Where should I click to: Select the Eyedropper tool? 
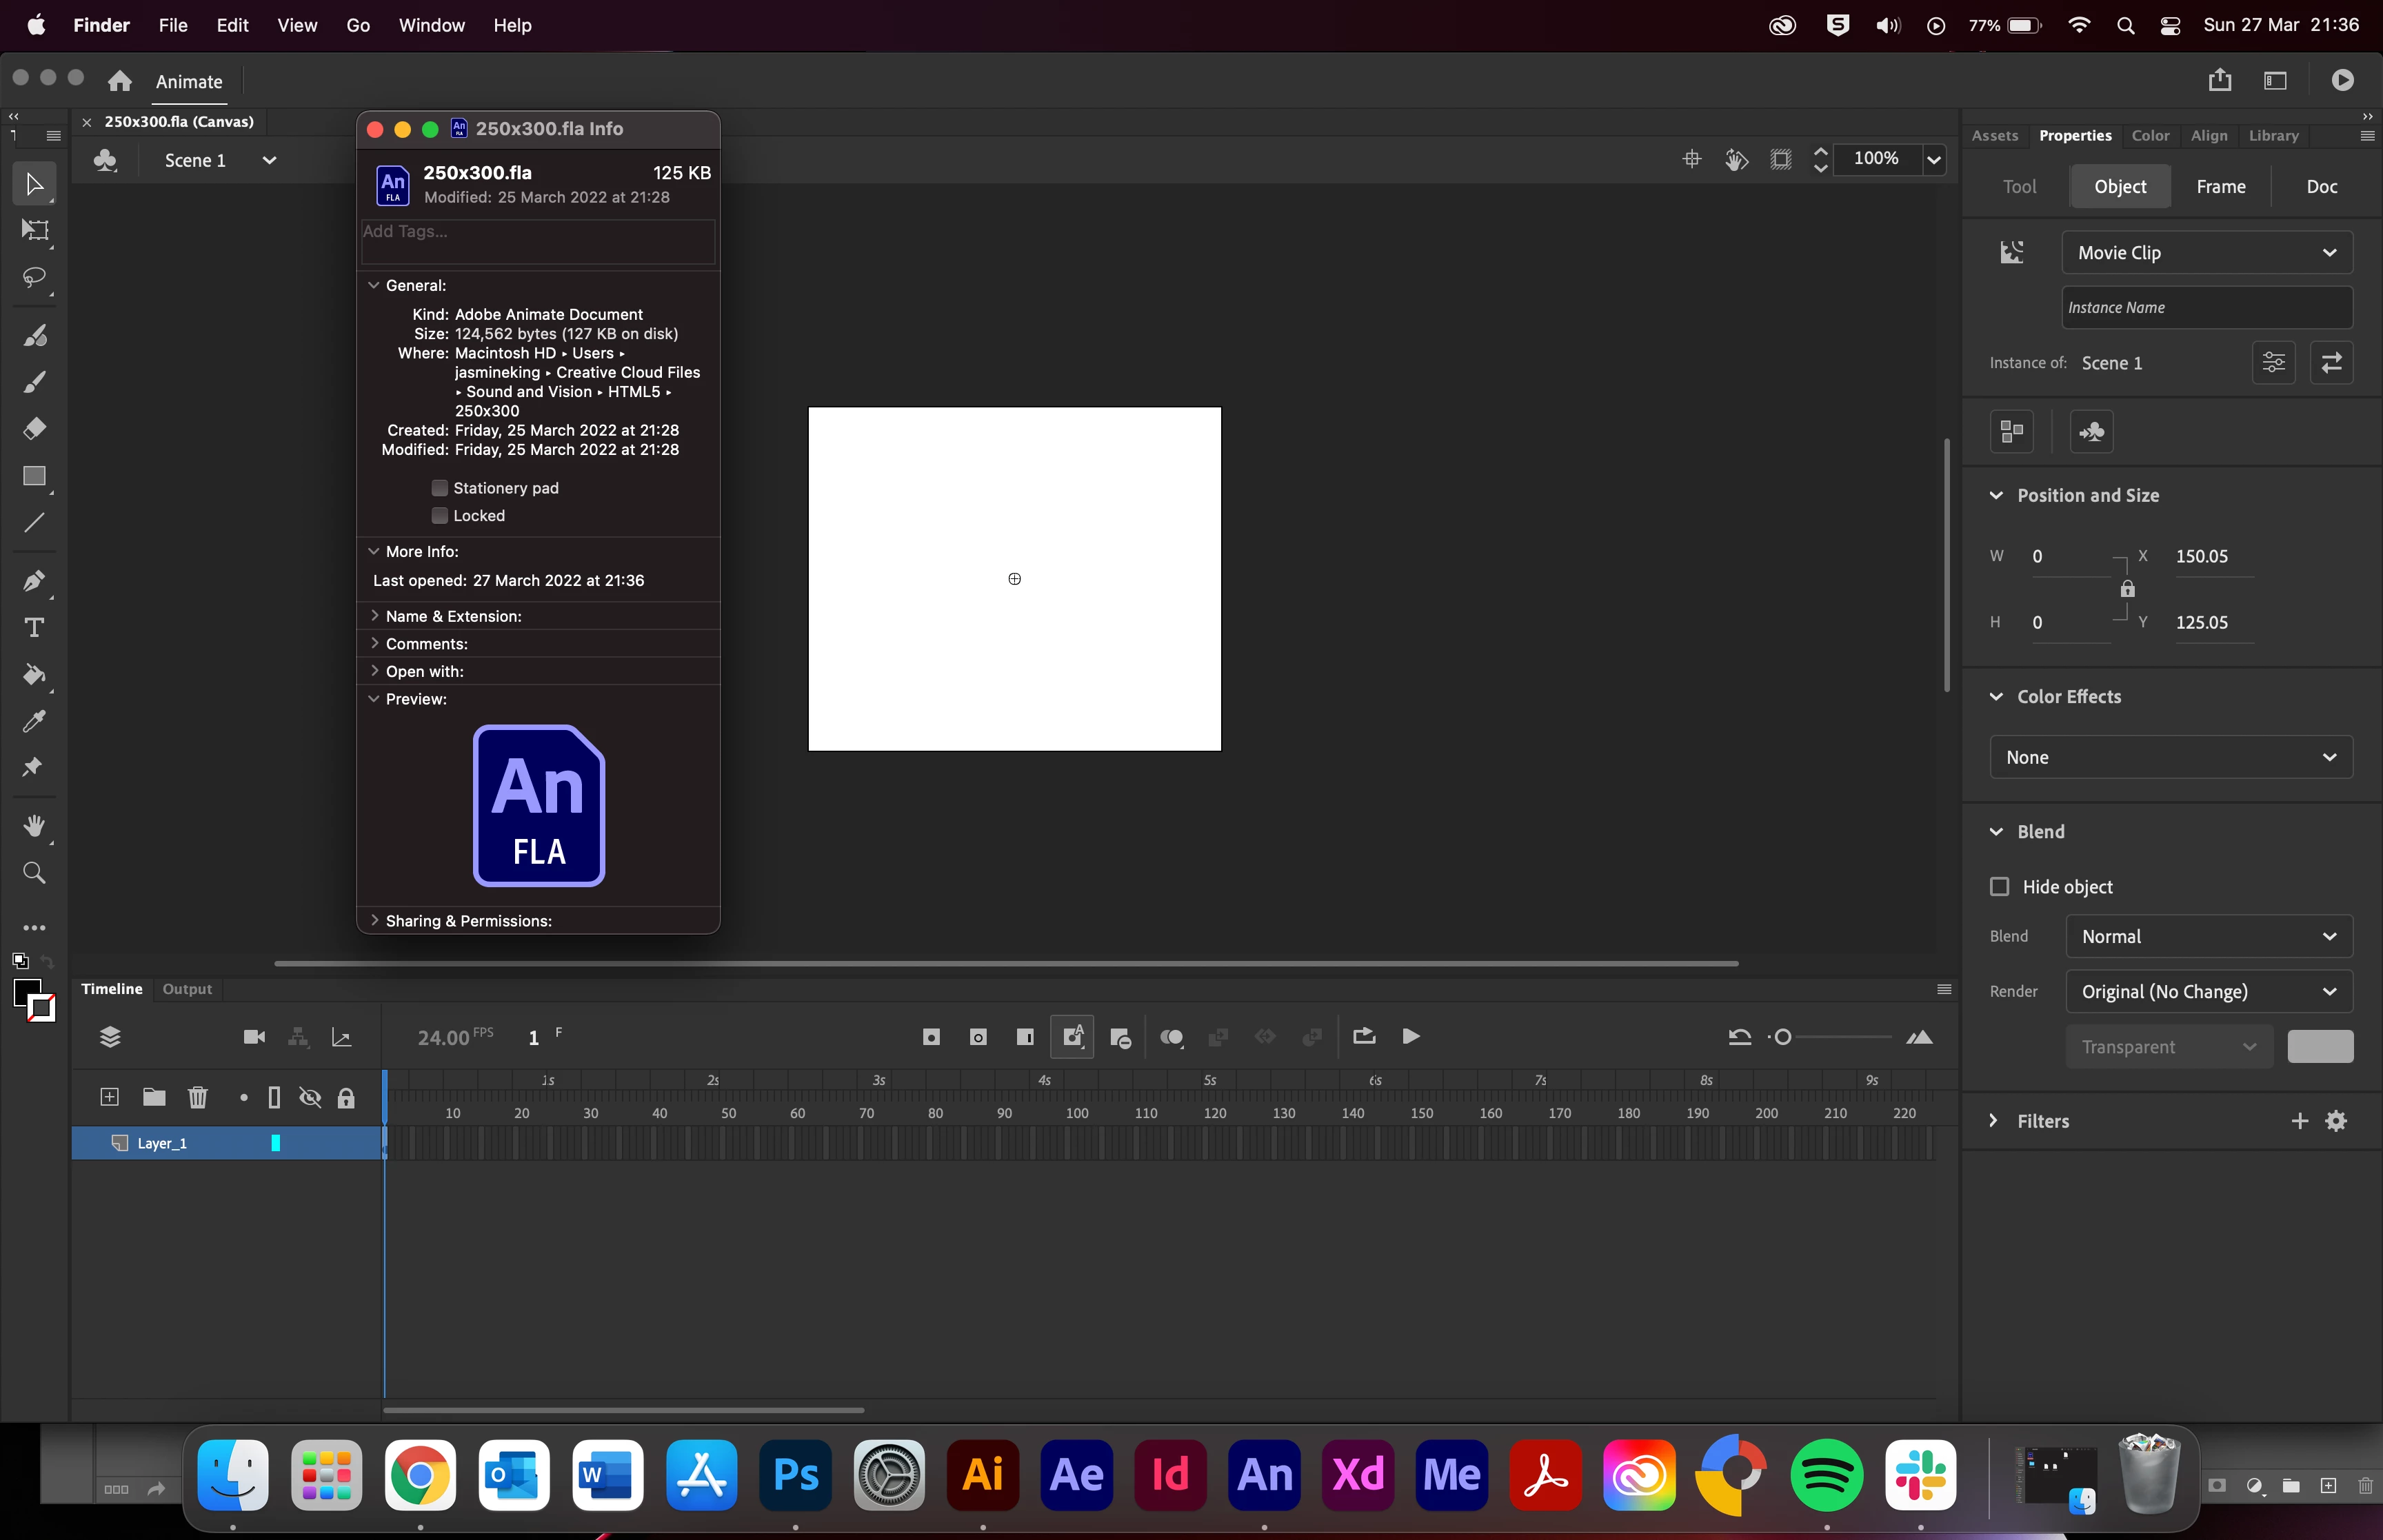click(x=34, y=721)
